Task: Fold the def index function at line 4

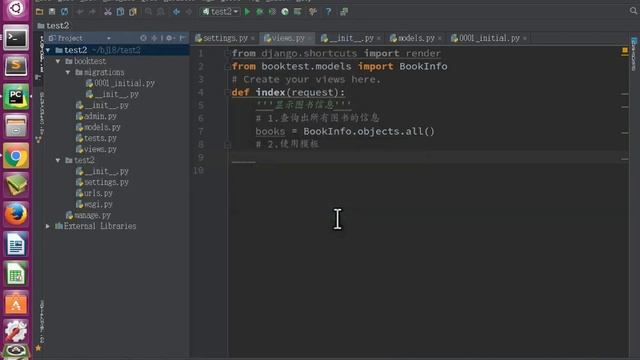Action: pos(227,93)
